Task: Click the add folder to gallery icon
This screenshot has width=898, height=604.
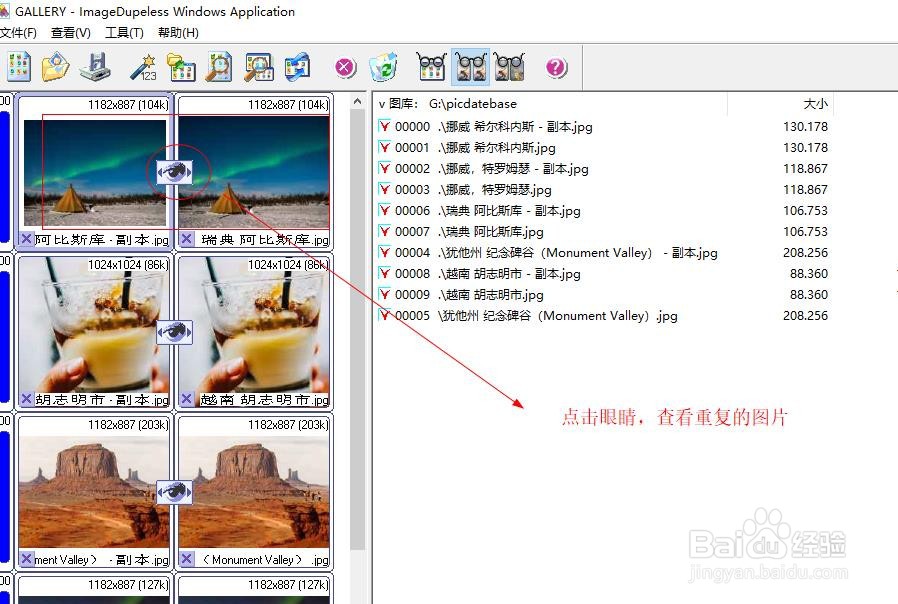Action: tap(181, 67)
